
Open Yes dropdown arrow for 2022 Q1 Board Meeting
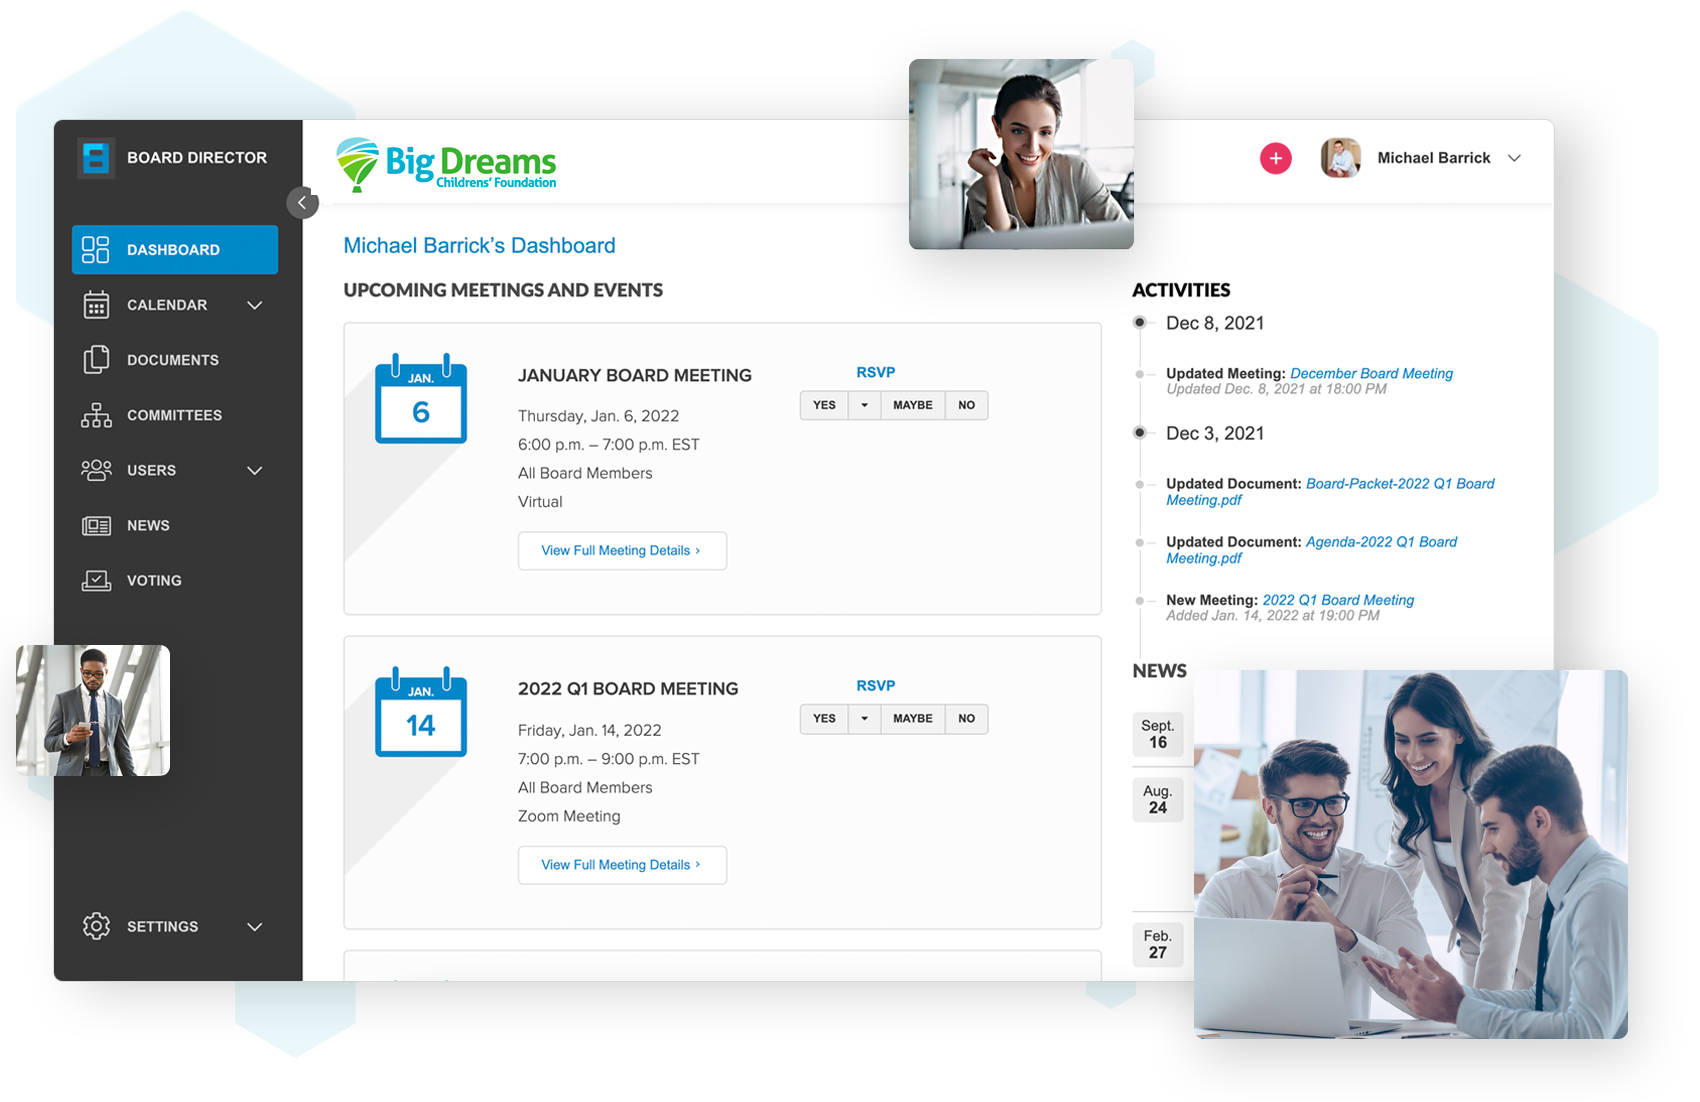pos(865,719)
